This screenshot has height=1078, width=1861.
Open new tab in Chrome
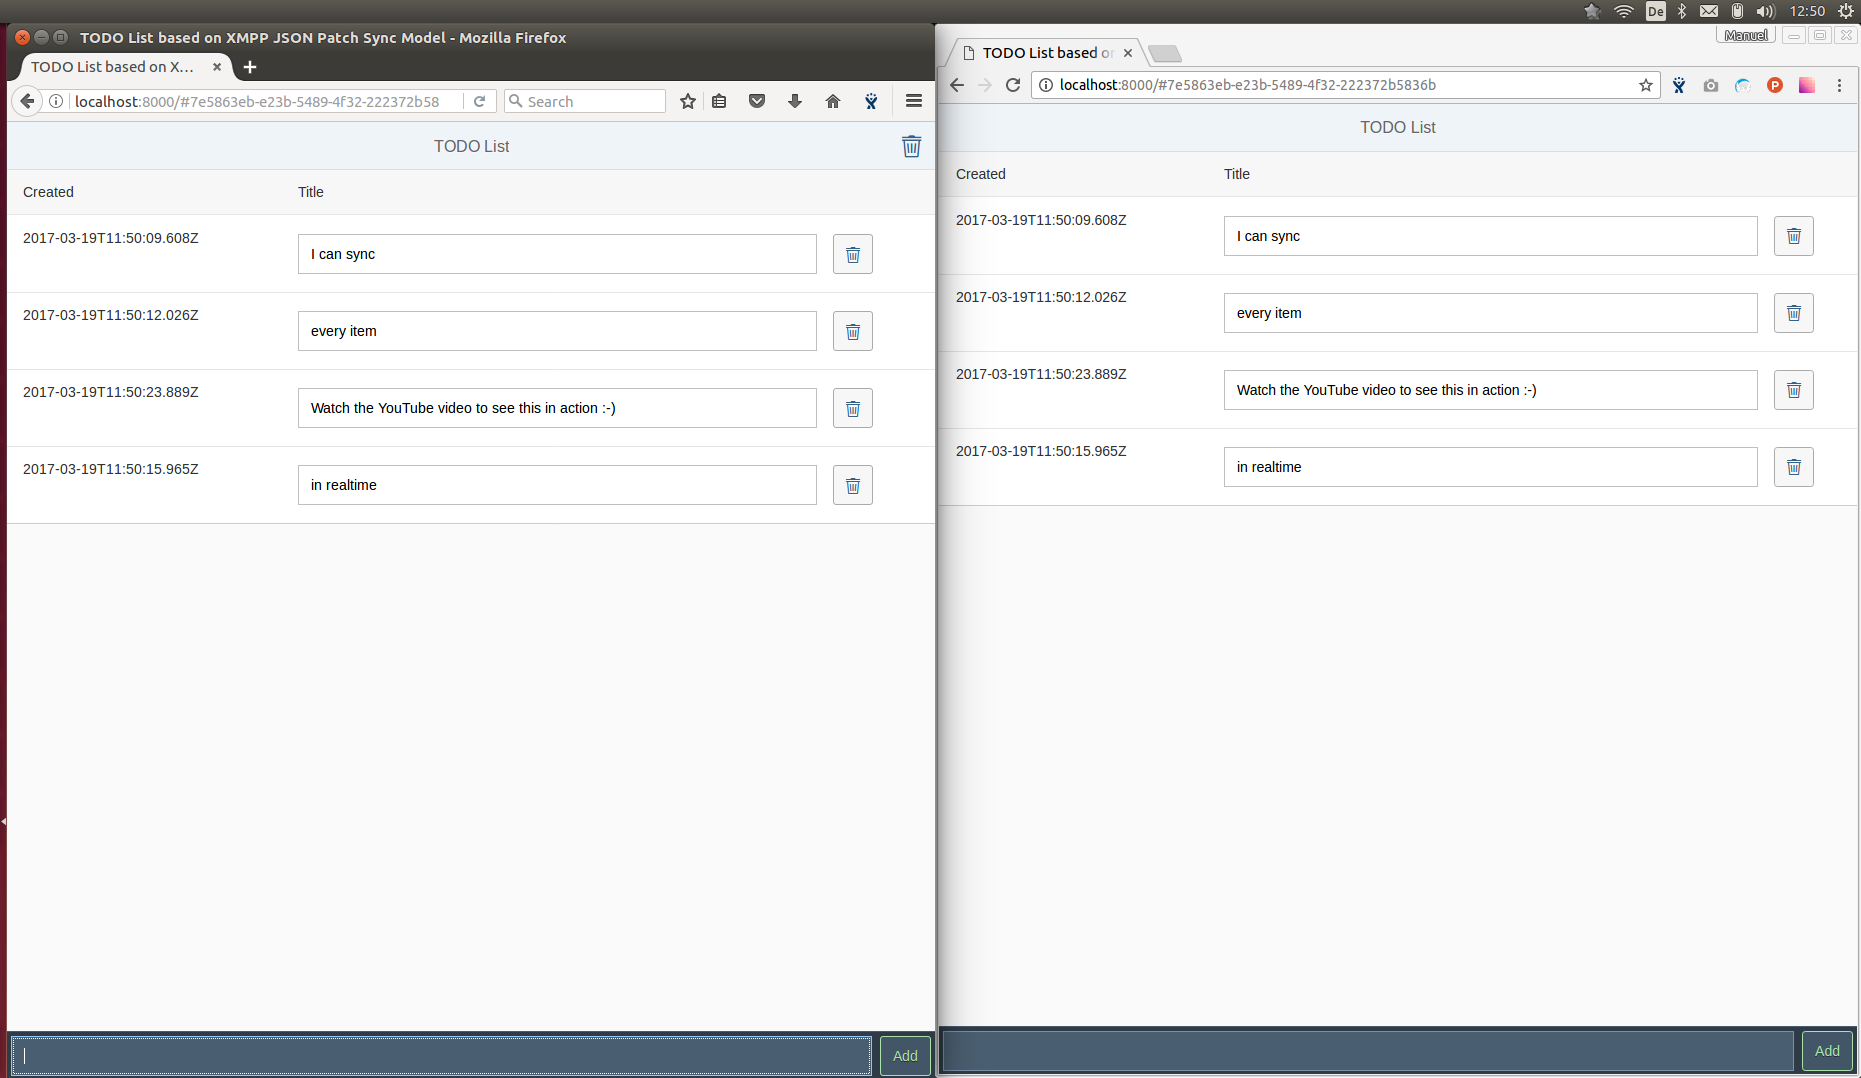[1165, 53]
